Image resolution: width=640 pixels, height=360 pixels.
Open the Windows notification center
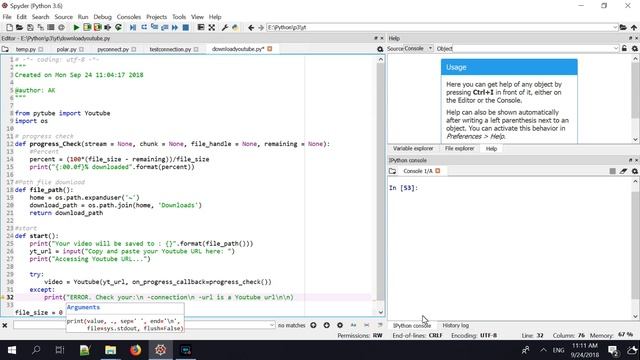[x=613, y=350]
